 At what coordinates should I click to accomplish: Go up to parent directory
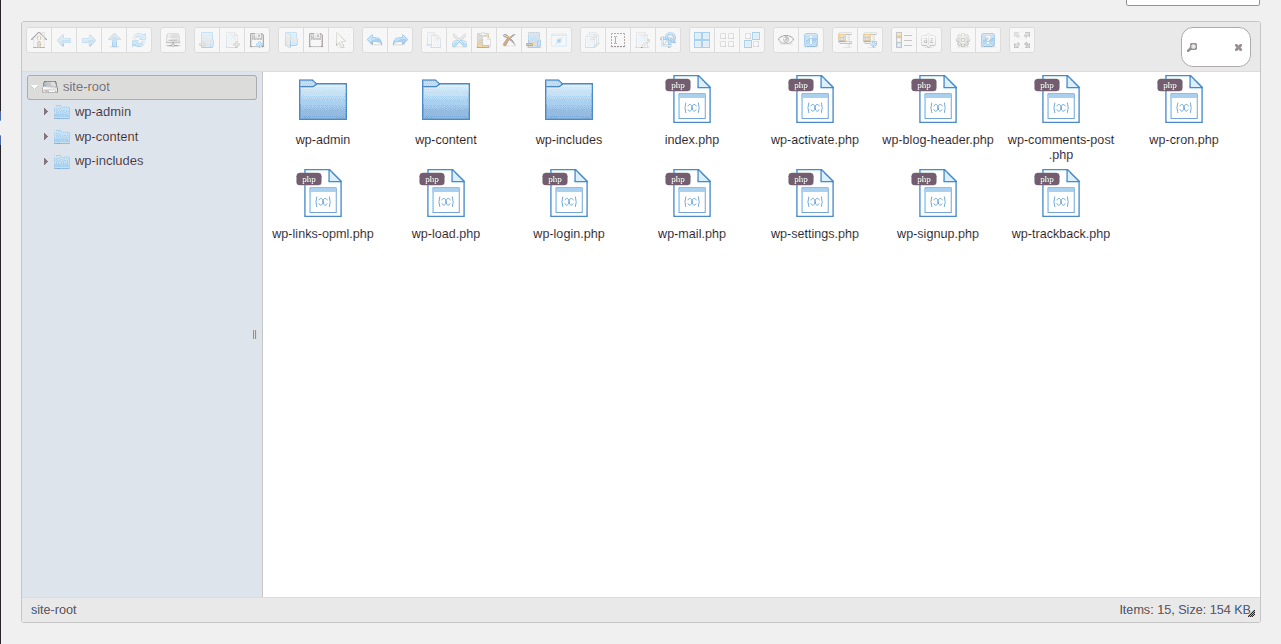114,41
